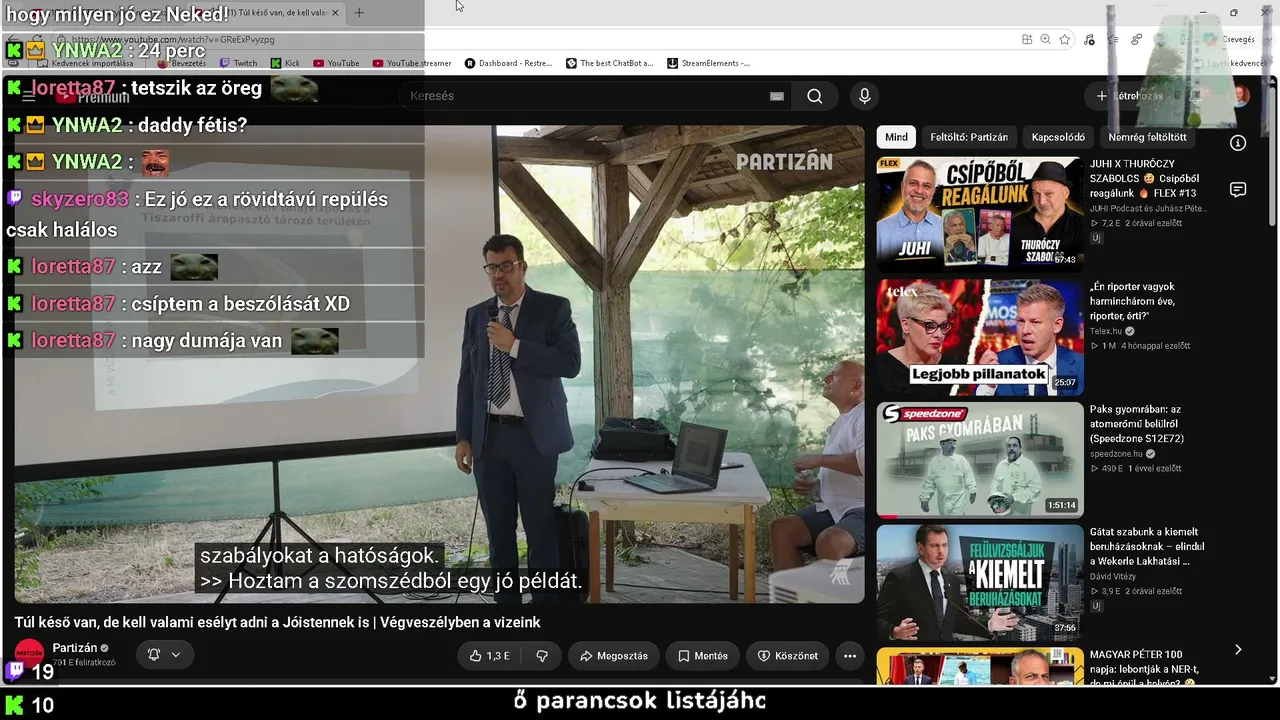Click the YouTube search magnifier button

[815, 96]
